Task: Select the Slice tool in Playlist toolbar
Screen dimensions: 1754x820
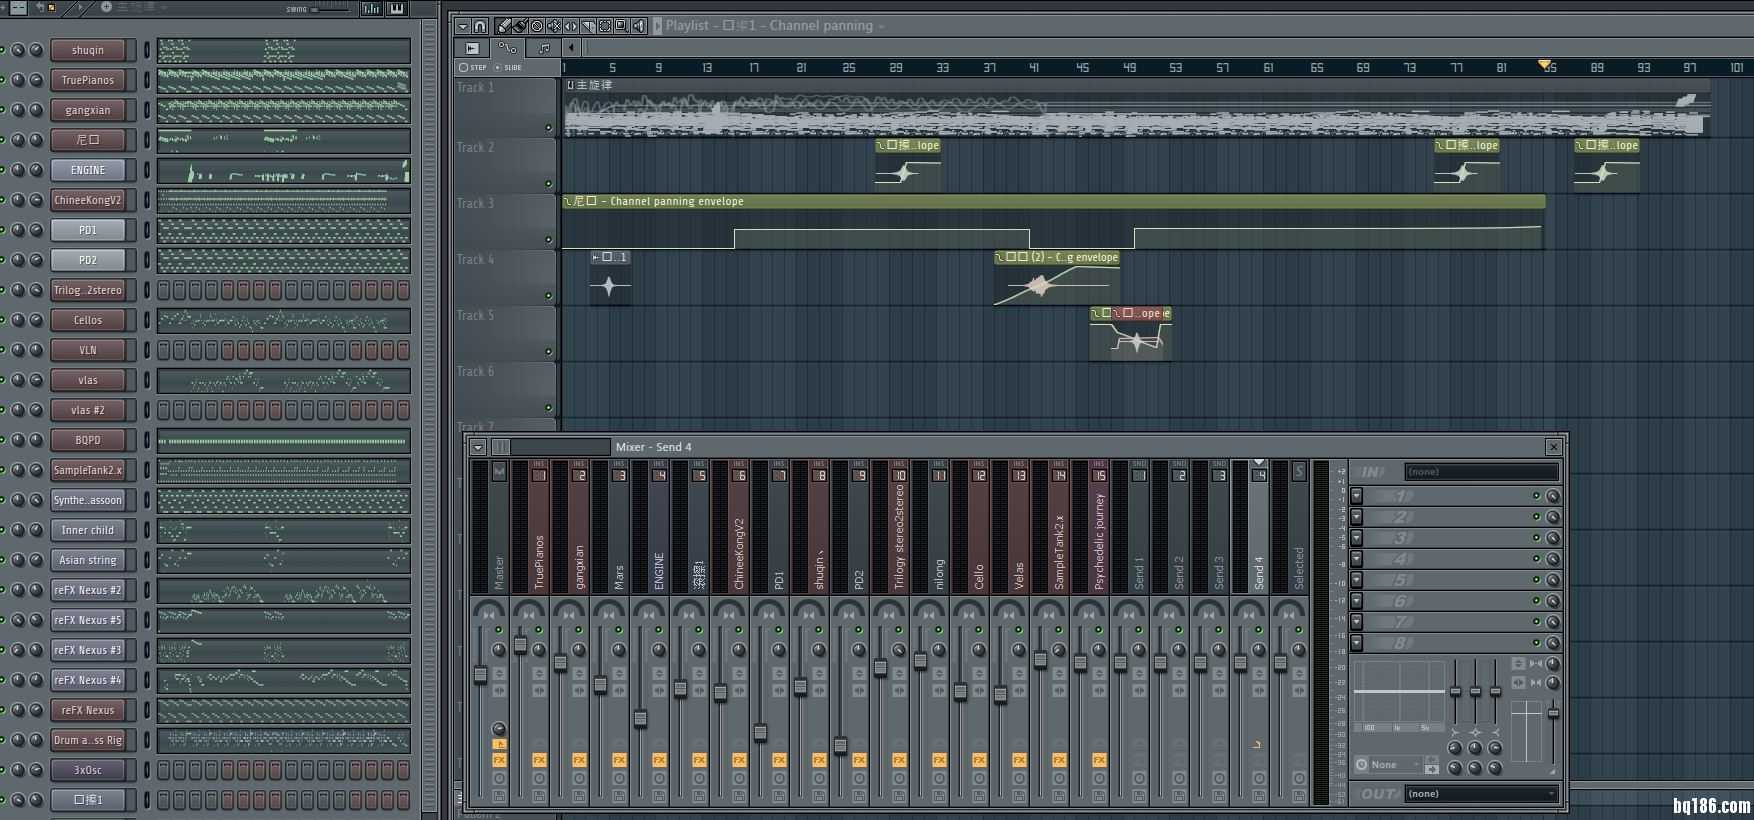Action: [x=588, y=26]
